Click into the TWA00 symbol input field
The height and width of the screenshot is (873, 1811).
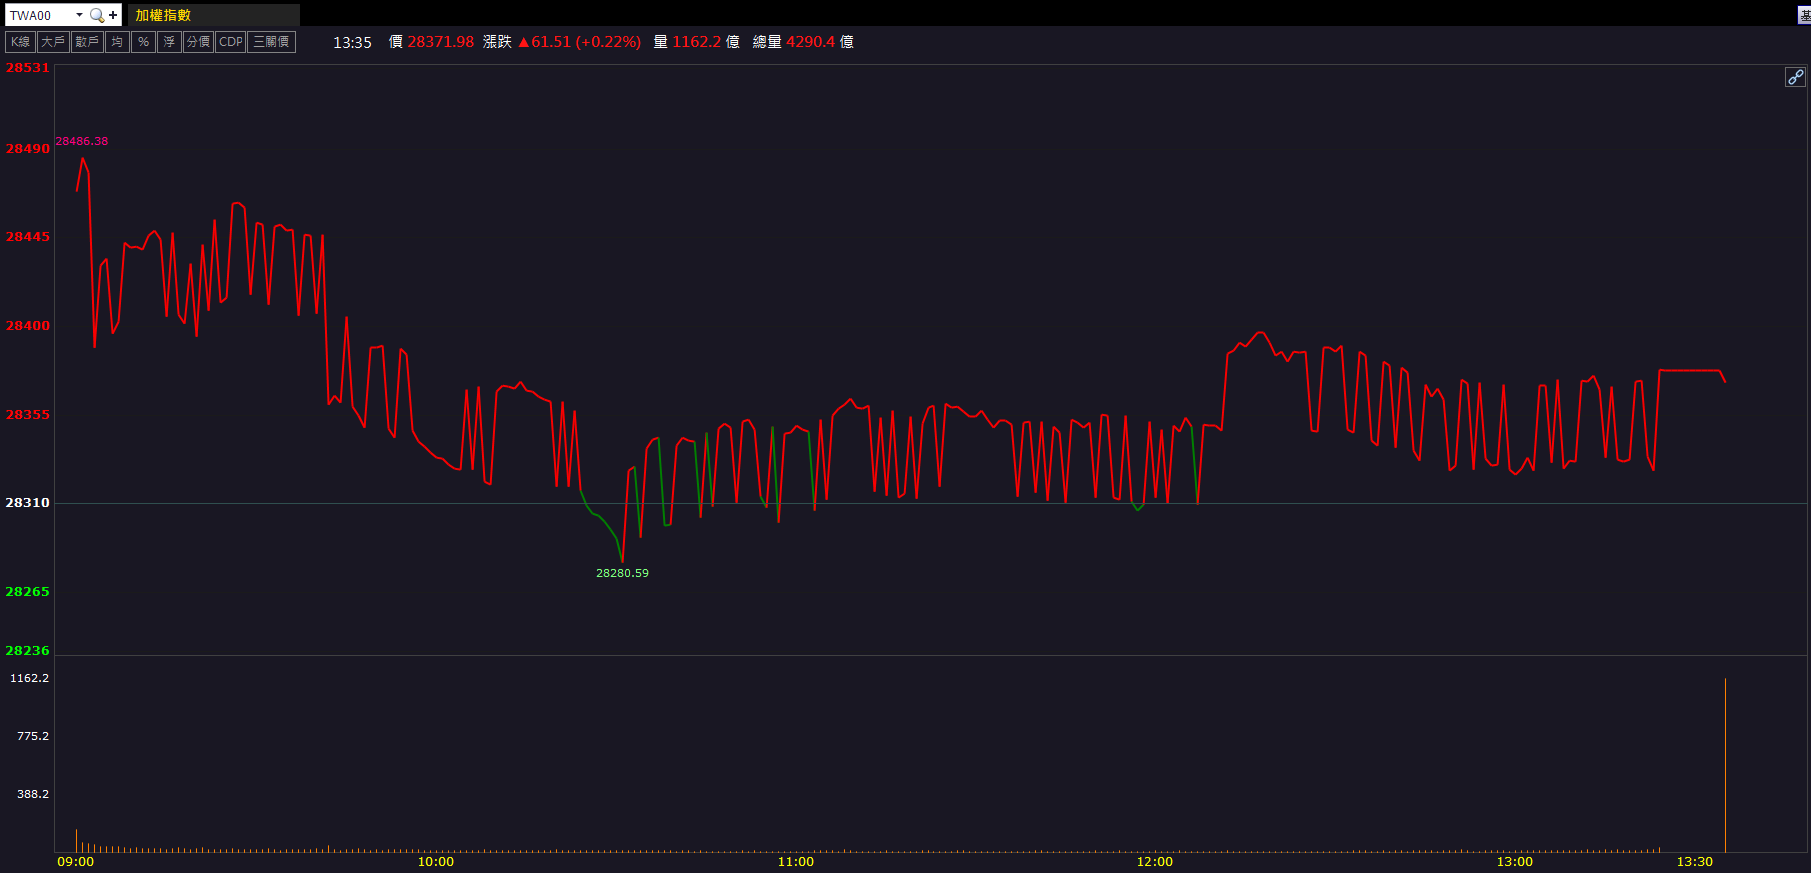(38, 15)
